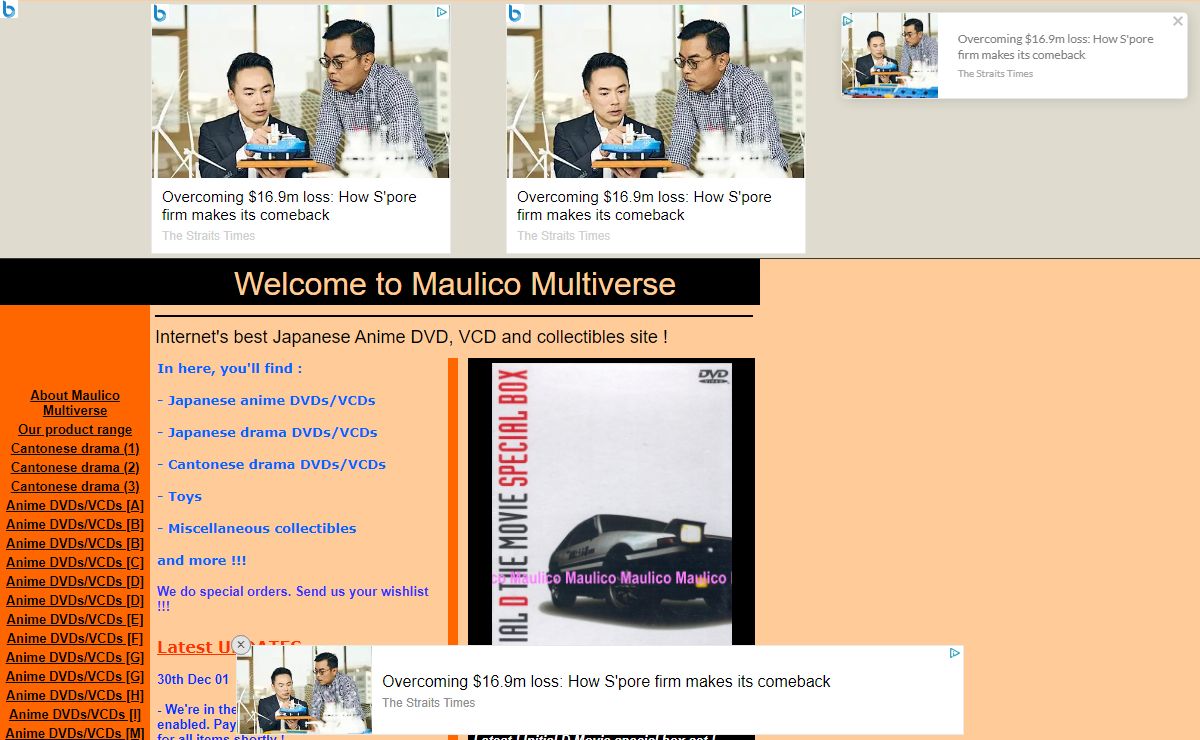The width and height of the screenshot is (1200, 740).
Task: Click the bottom banner ad's headline text
Action: point(606,681)
